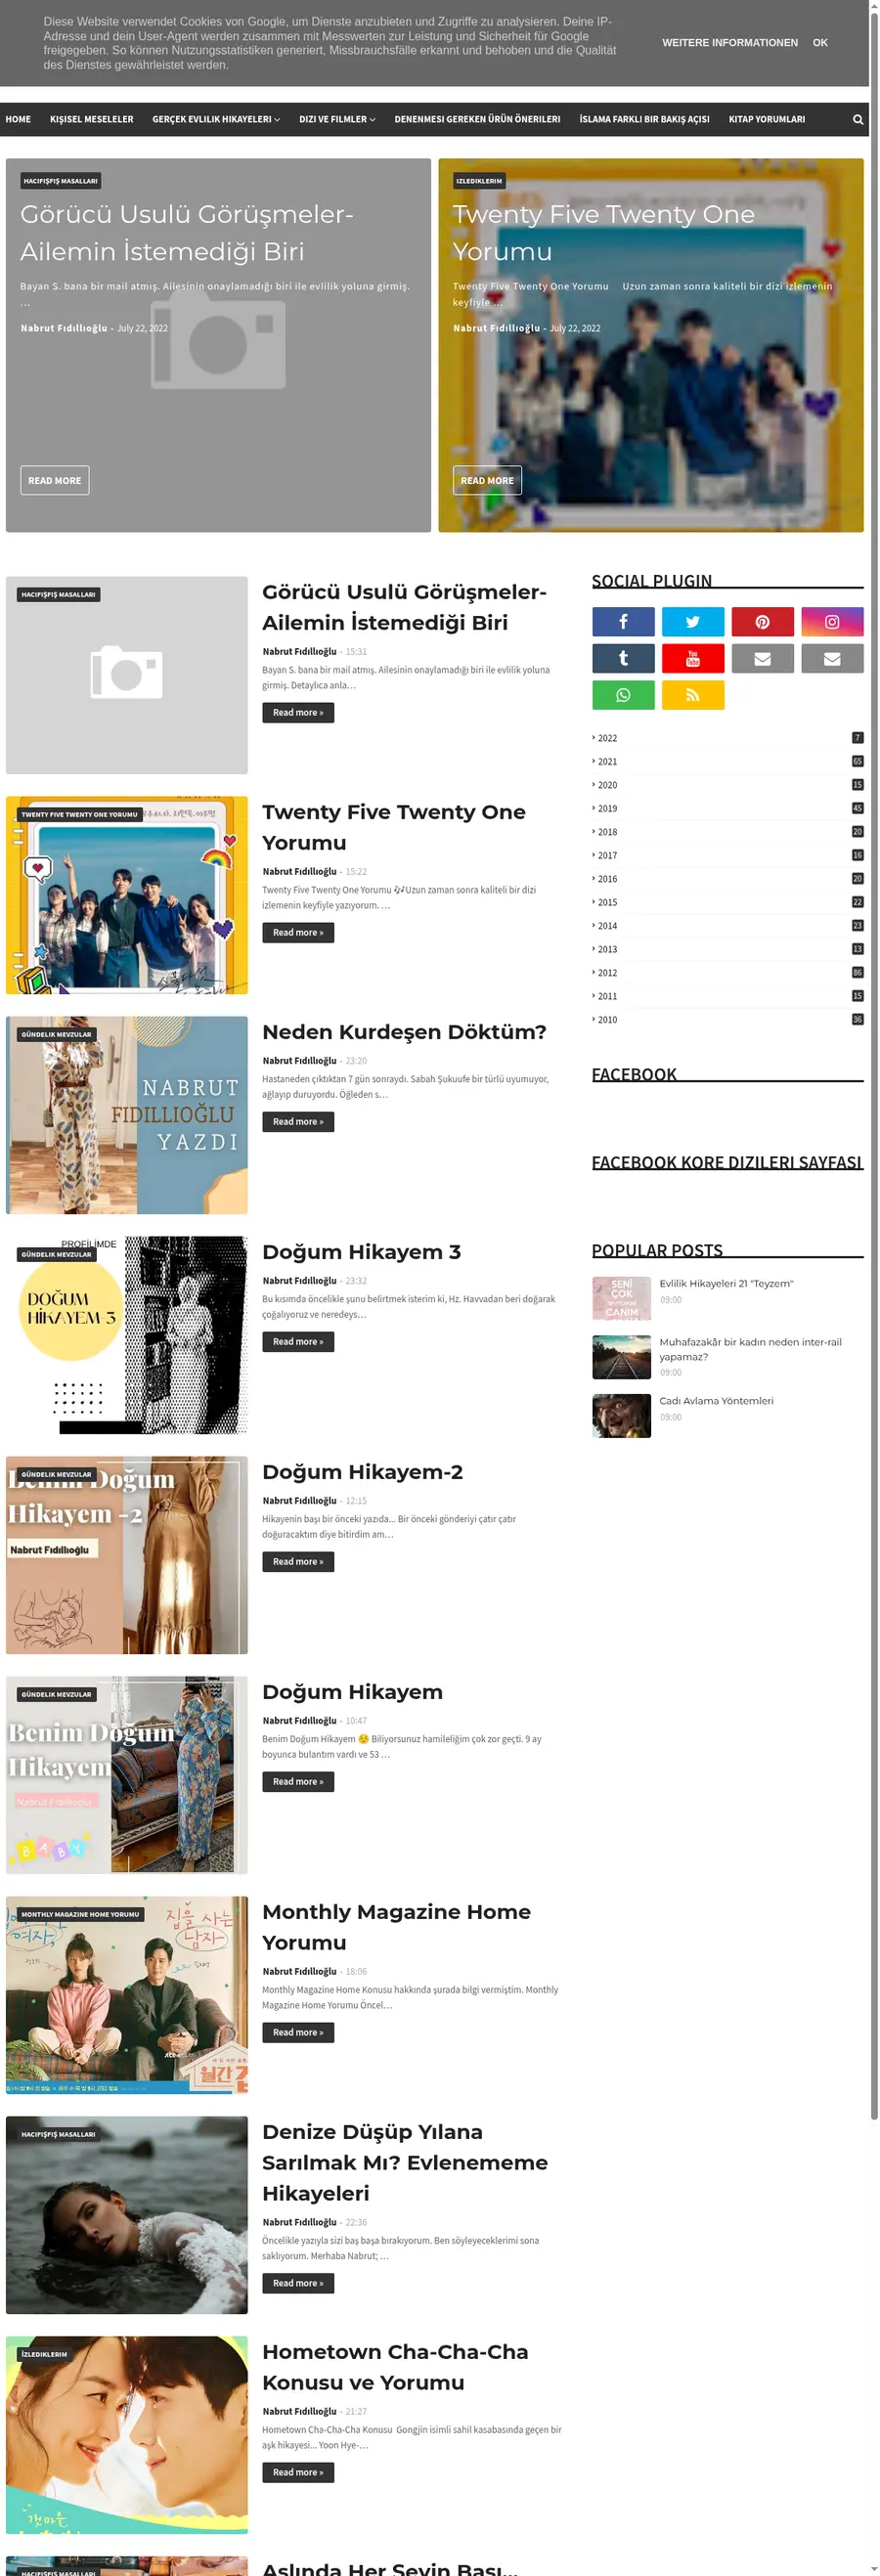Open the Doğum Hikayem-2 post title

(363, 1472)
